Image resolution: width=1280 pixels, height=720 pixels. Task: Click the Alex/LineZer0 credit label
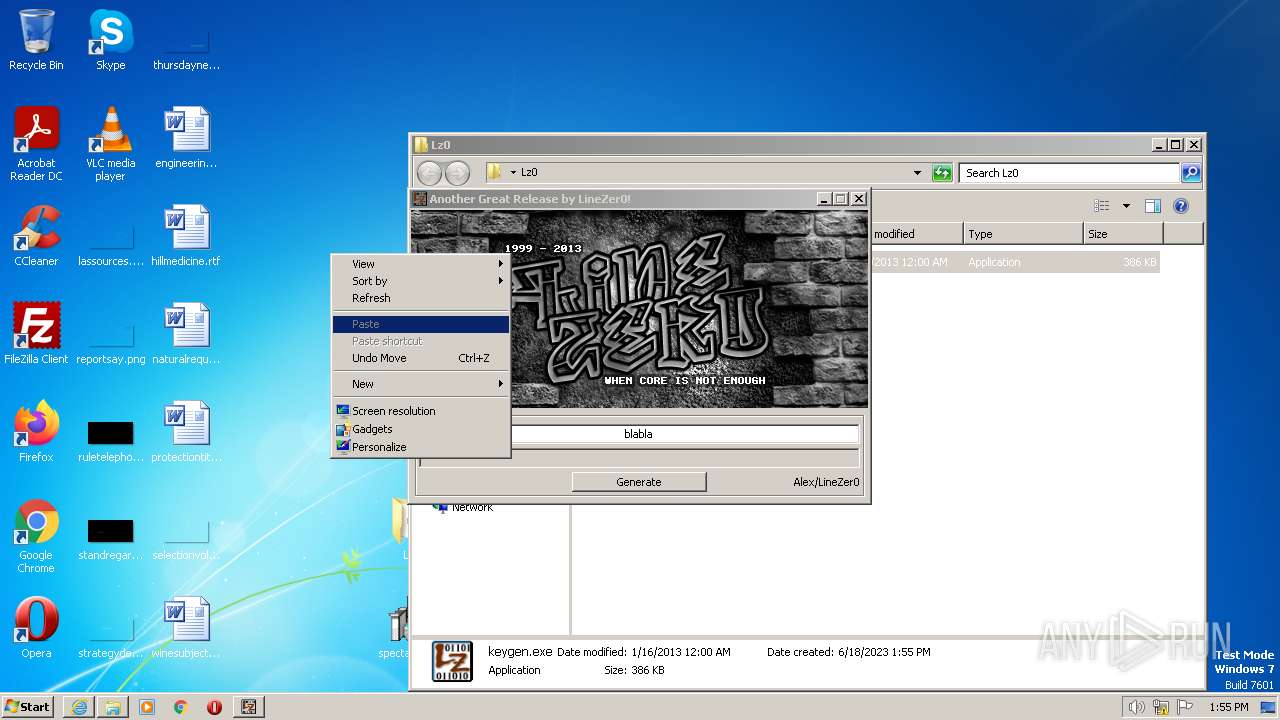[826, 482]
